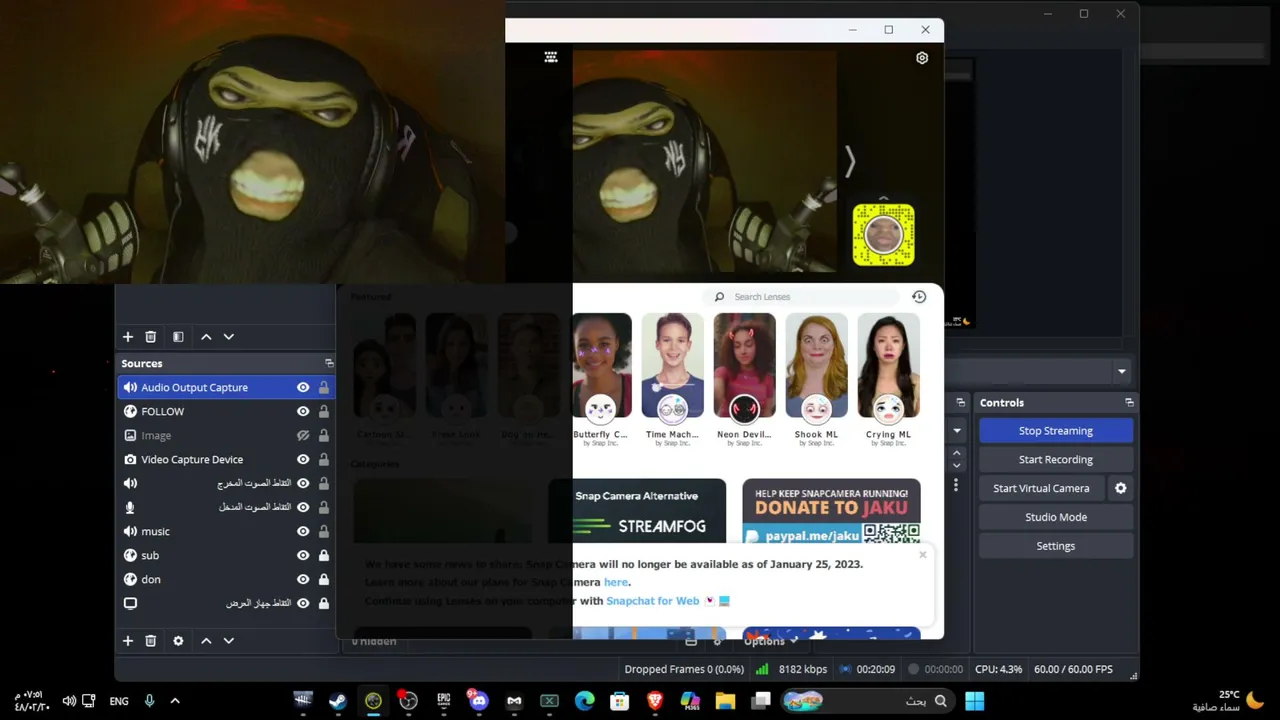Open source properties gear below Sources list
1280x720 pixels.
point(178,641)
